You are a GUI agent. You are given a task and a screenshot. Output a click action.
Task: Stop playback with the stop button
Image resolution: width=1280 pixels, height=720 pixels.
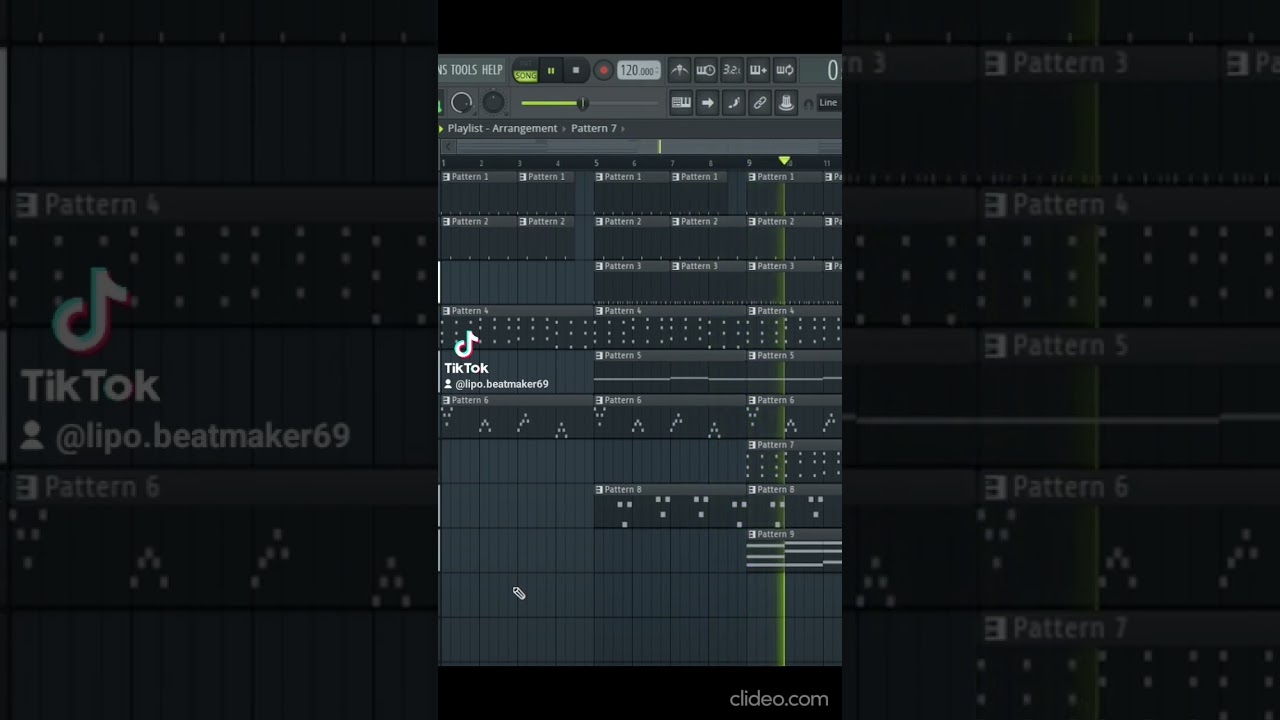tap(576, 71)
